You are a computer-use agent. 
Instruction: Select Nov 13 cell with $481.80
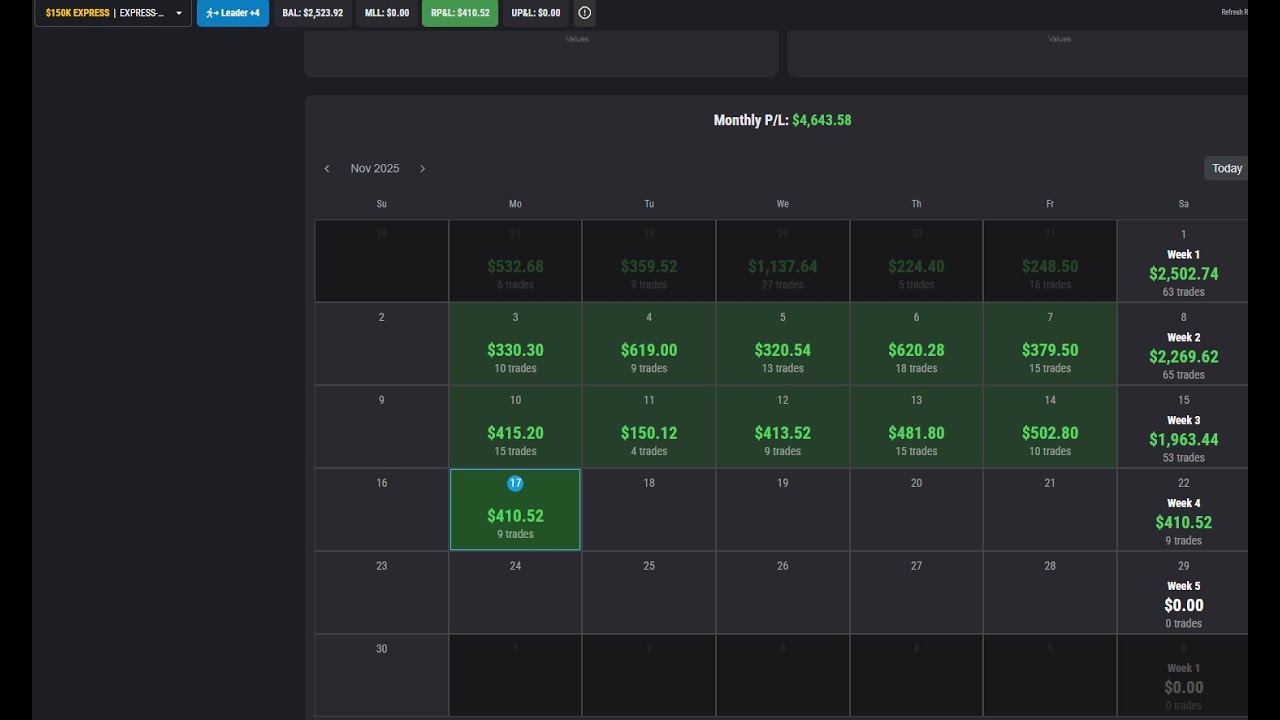coord(916,427)
